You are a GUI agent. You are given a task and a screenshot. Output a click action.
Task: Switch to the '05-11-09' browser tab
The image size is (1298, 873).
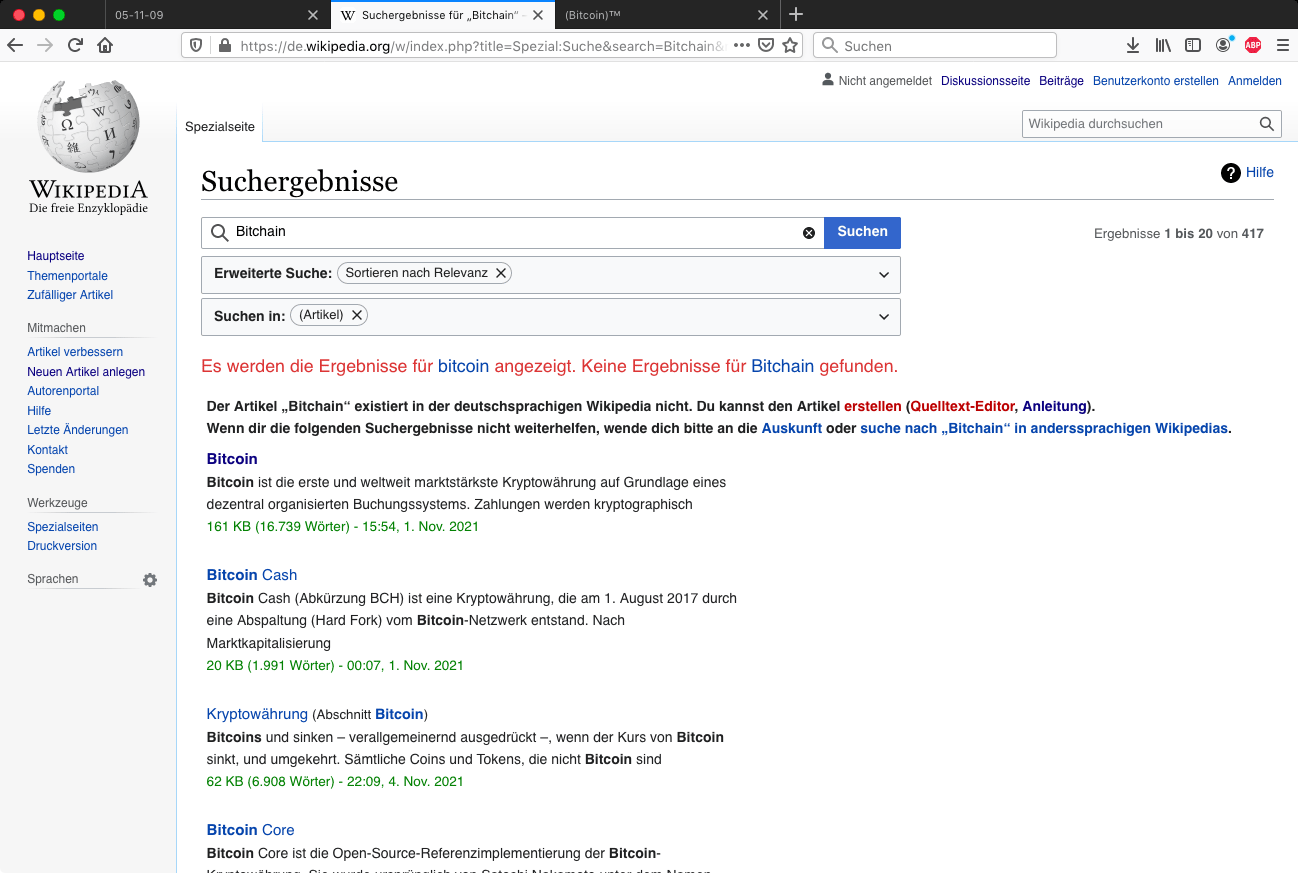(140, 15)
